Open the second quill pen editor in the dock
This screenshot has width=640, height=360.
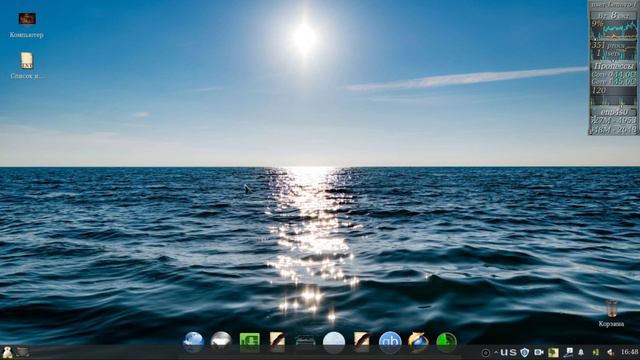click(362, 342)
